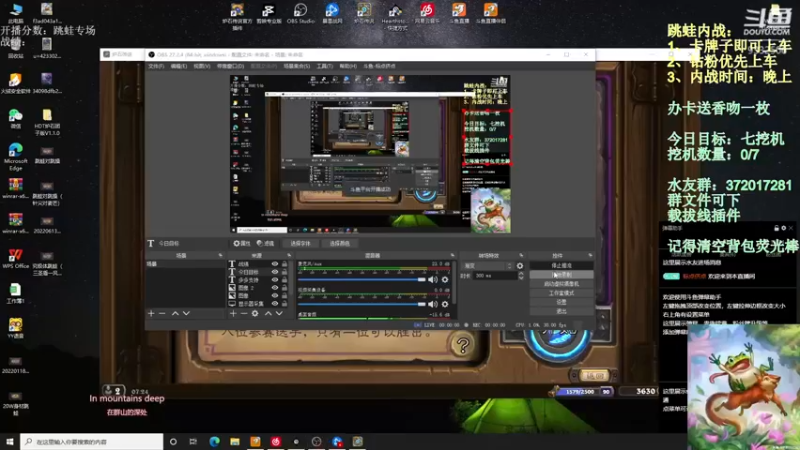Viewport: 800px width, 450px height.
Task: Click 选择颜色 select color button
Action: pyautogui.click(x=339, y=243)
